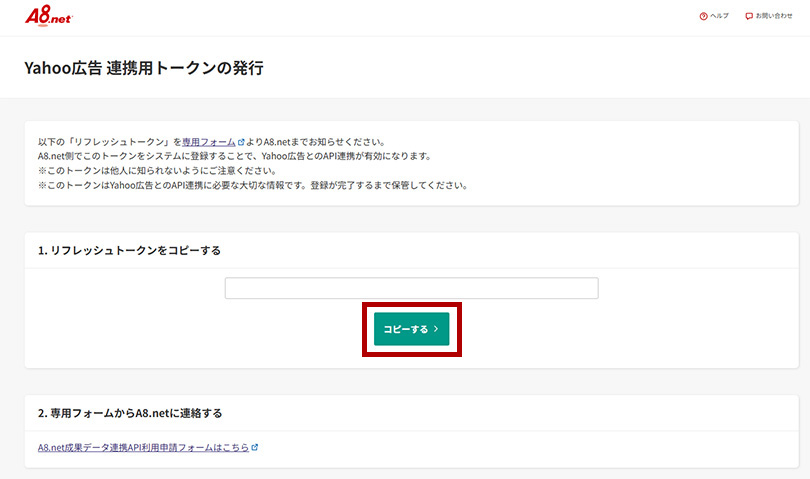Viewport: 810px width, 479px height.
Task: Click the help question mark icon
Action: [x=703, y=17]
